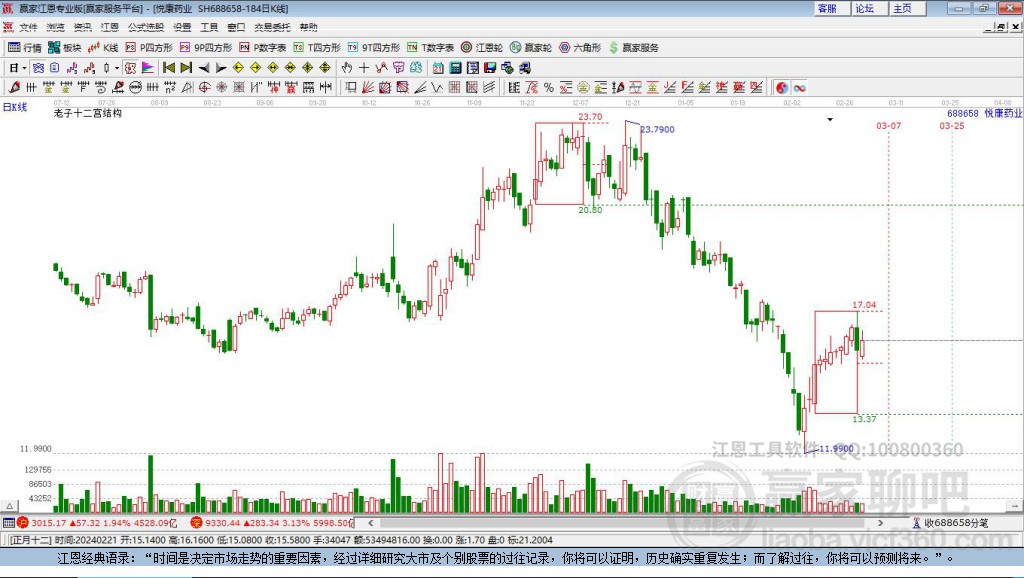The height and width of the screenshot is (578, 1024).
Task: Select the hand pan tool
Action: click(x=347, y=68)
